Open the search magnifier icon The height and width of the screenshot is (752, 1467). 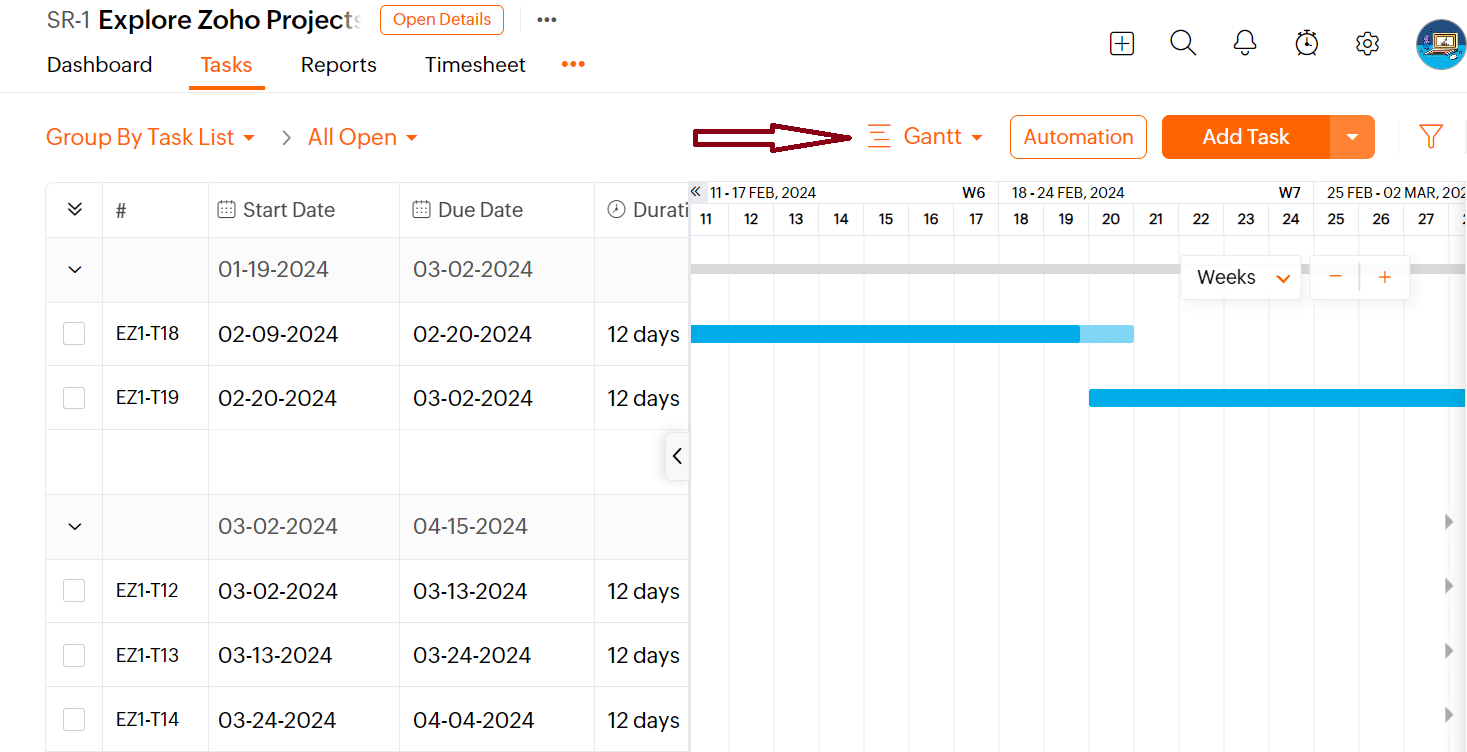coord(1183,43)
